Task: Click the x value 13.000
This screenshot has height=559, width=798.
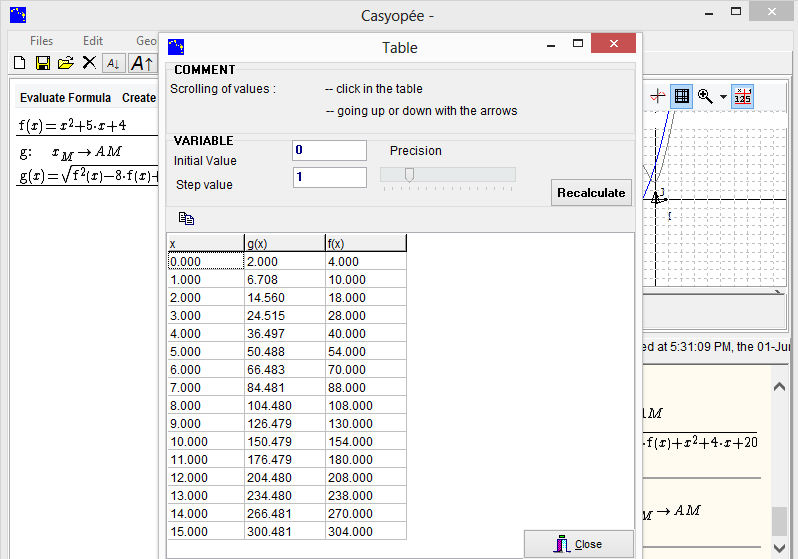Action: click(206, 495)
